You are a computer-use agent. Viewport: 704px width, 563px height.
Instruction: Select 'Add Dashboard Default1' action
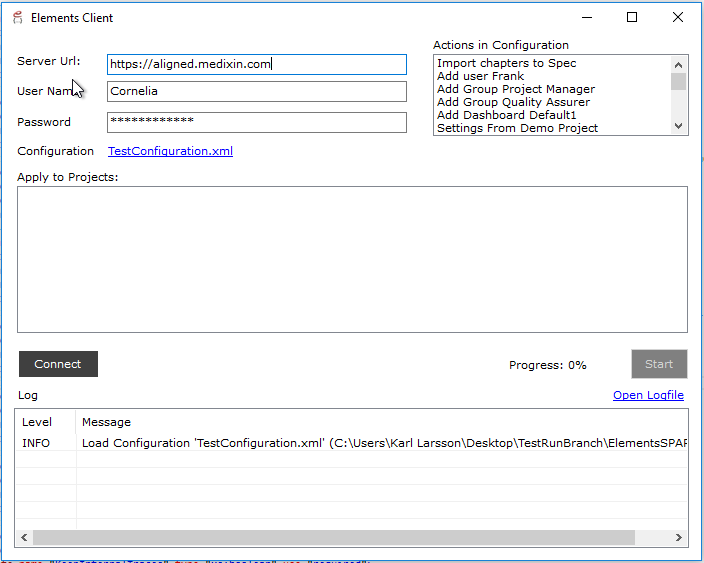coord(506,115)
